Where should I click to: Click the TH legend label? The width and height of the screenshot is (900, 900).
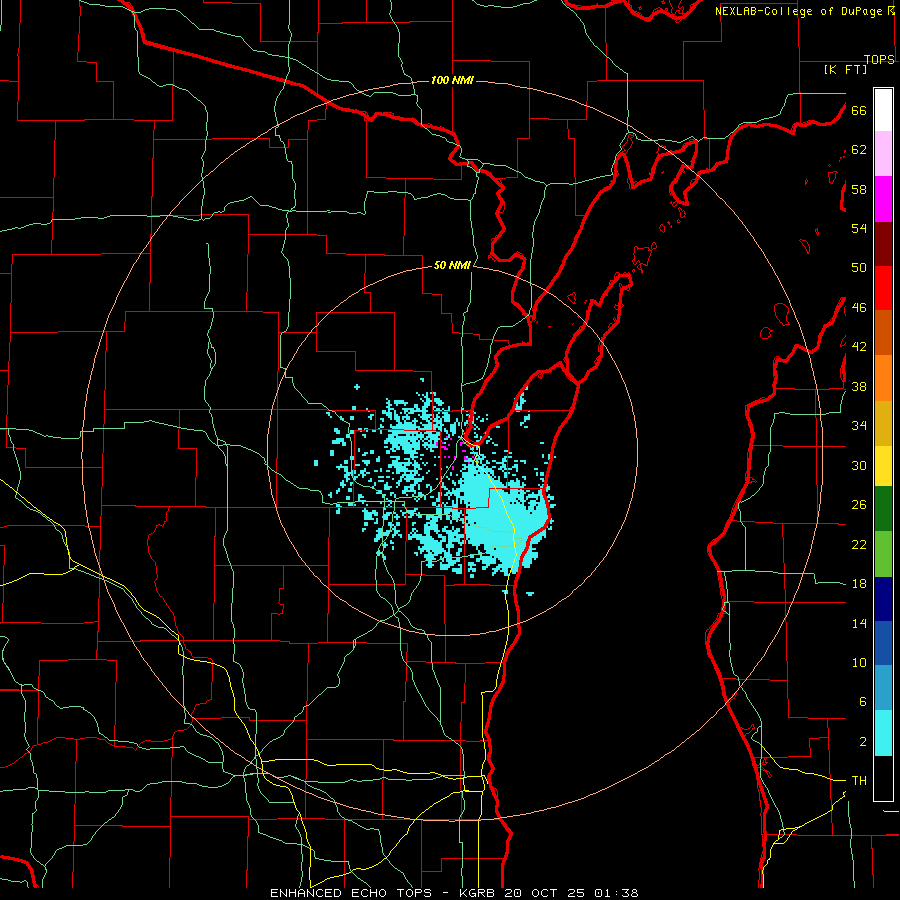(x=859, y=781)
